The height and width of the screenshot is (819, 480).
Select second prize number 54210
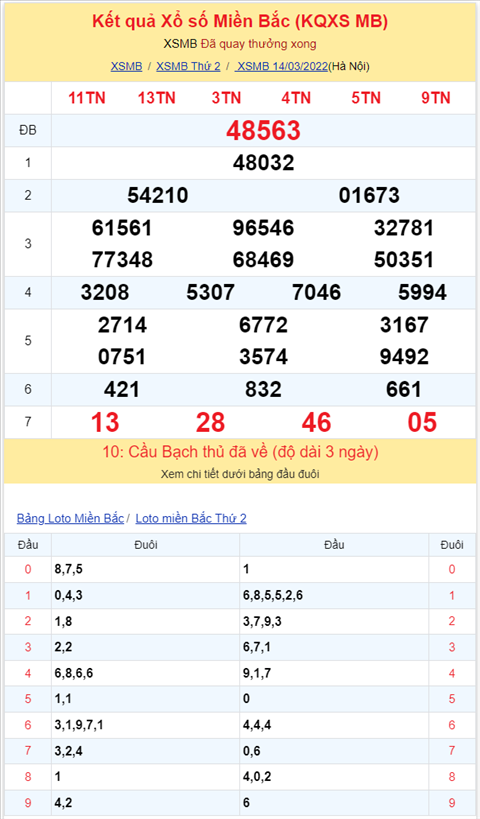tap(158, 195)
